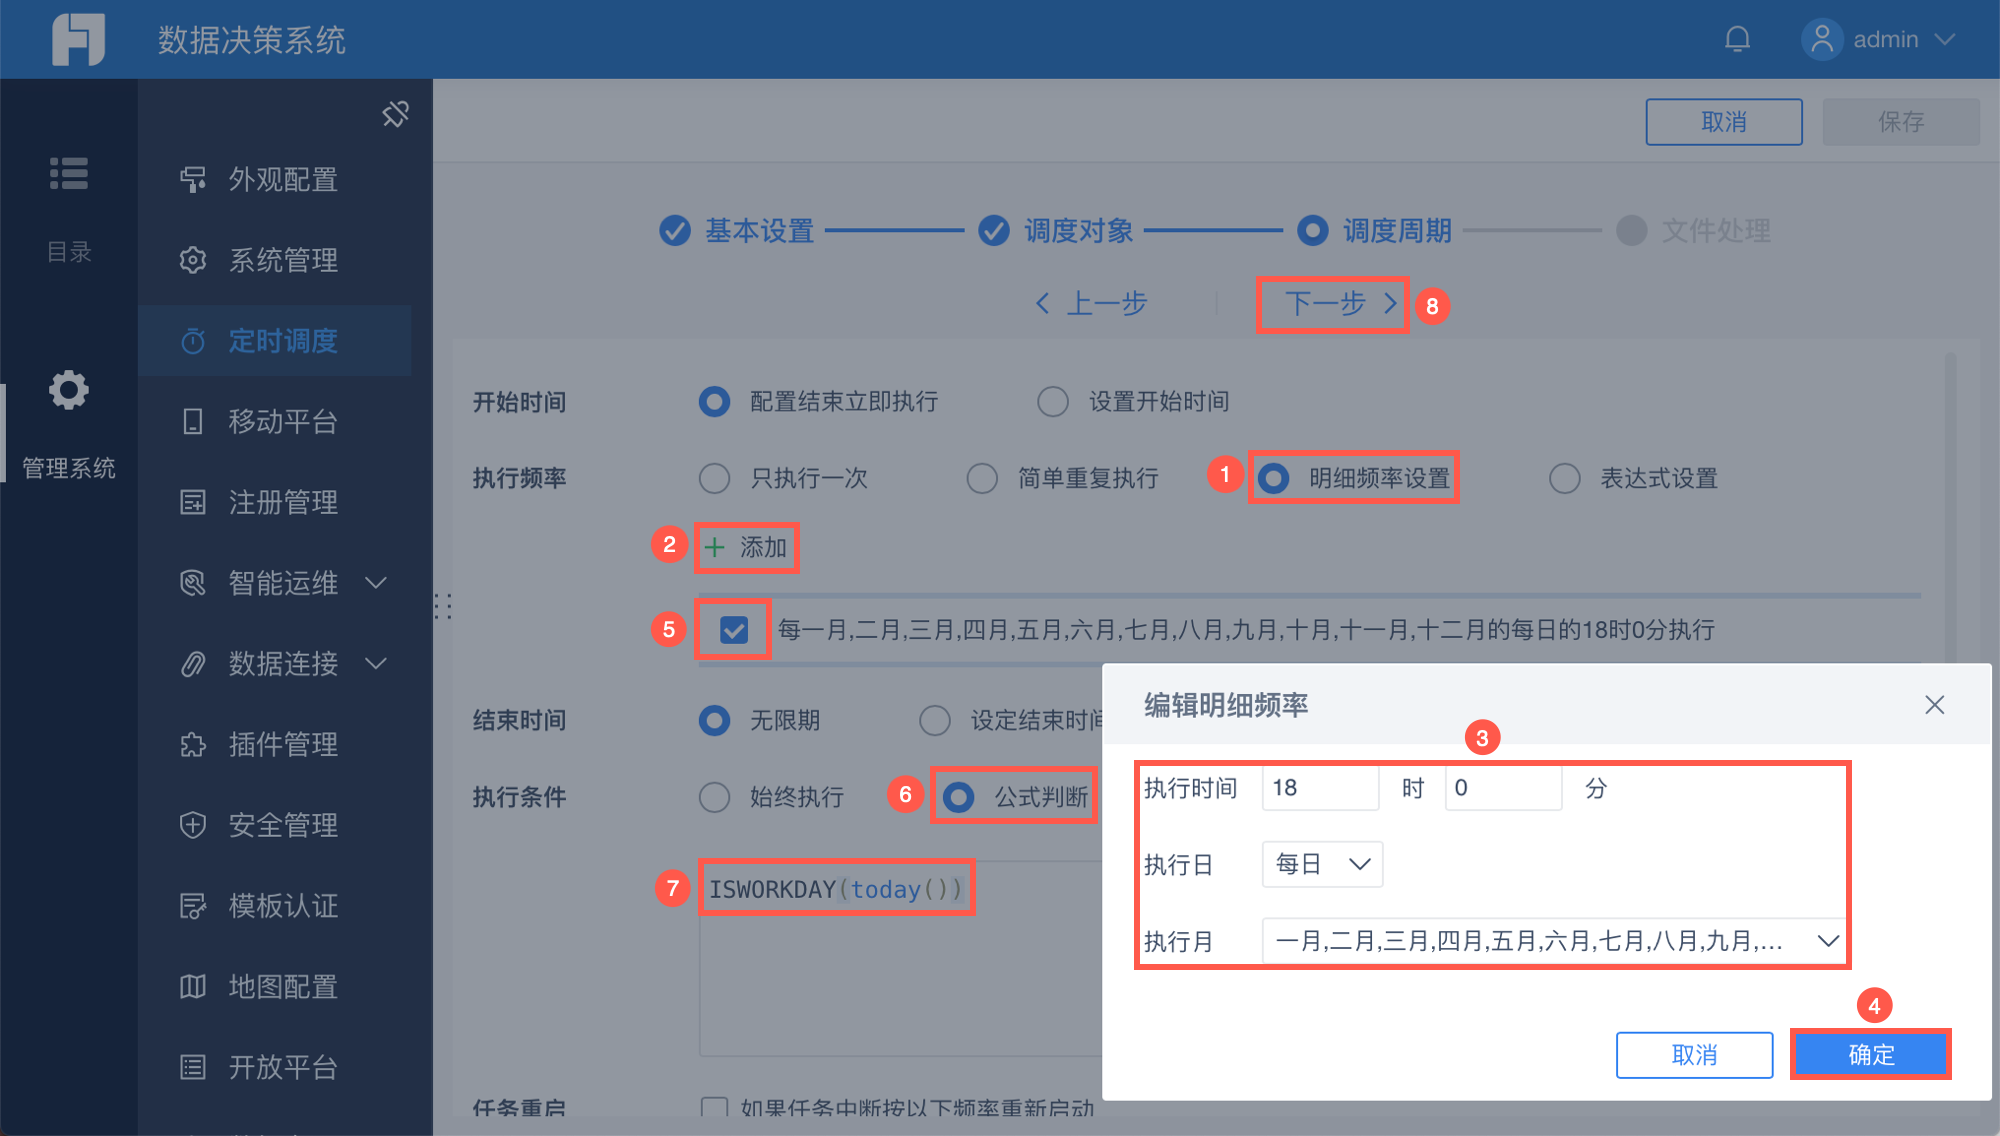Screen dimensions: 2000x1136
Task: Expand the 执行月 months dropdown
Action: pyautogui.click(x=1827, y=941)
